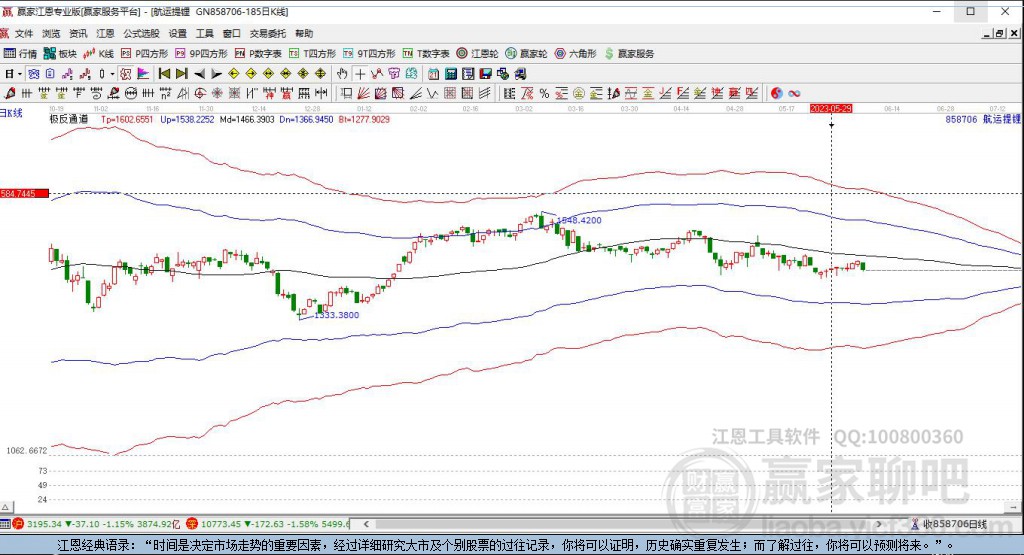
Task: Jump to first bar with skip-start icon
Action: click(164, 74)
